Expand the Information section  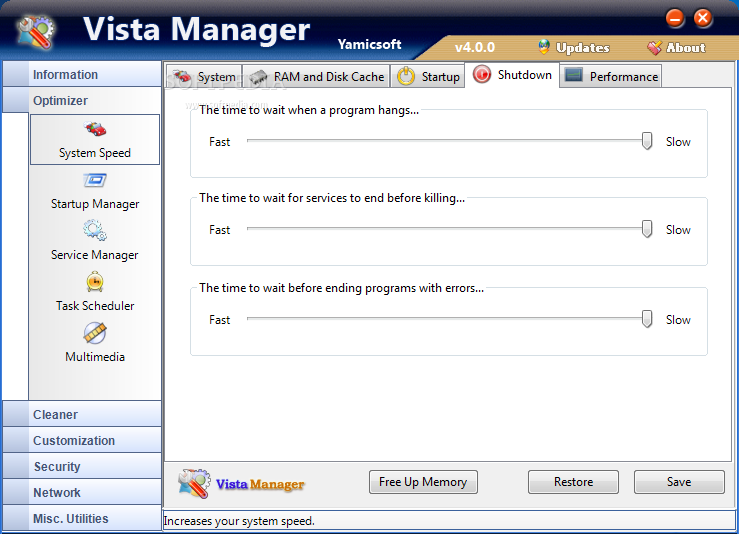82,74
